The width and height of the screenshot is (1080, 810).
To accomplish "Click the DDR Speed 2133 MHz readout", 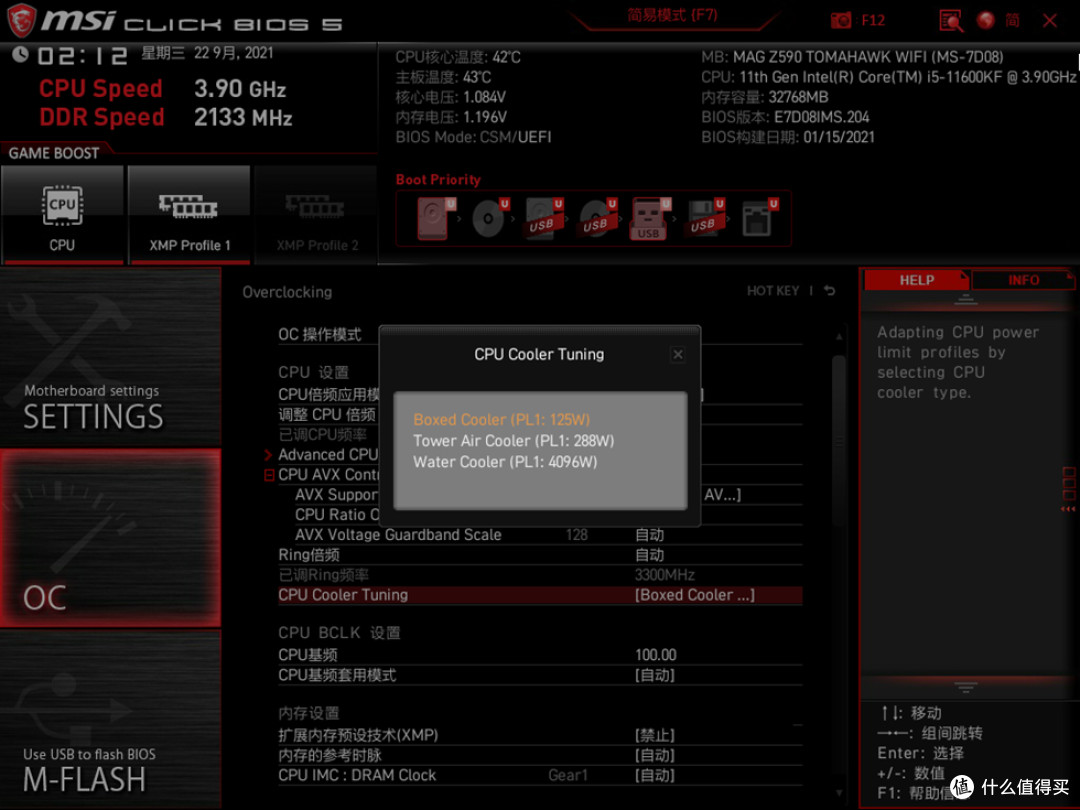I will (x=165, y=118).
